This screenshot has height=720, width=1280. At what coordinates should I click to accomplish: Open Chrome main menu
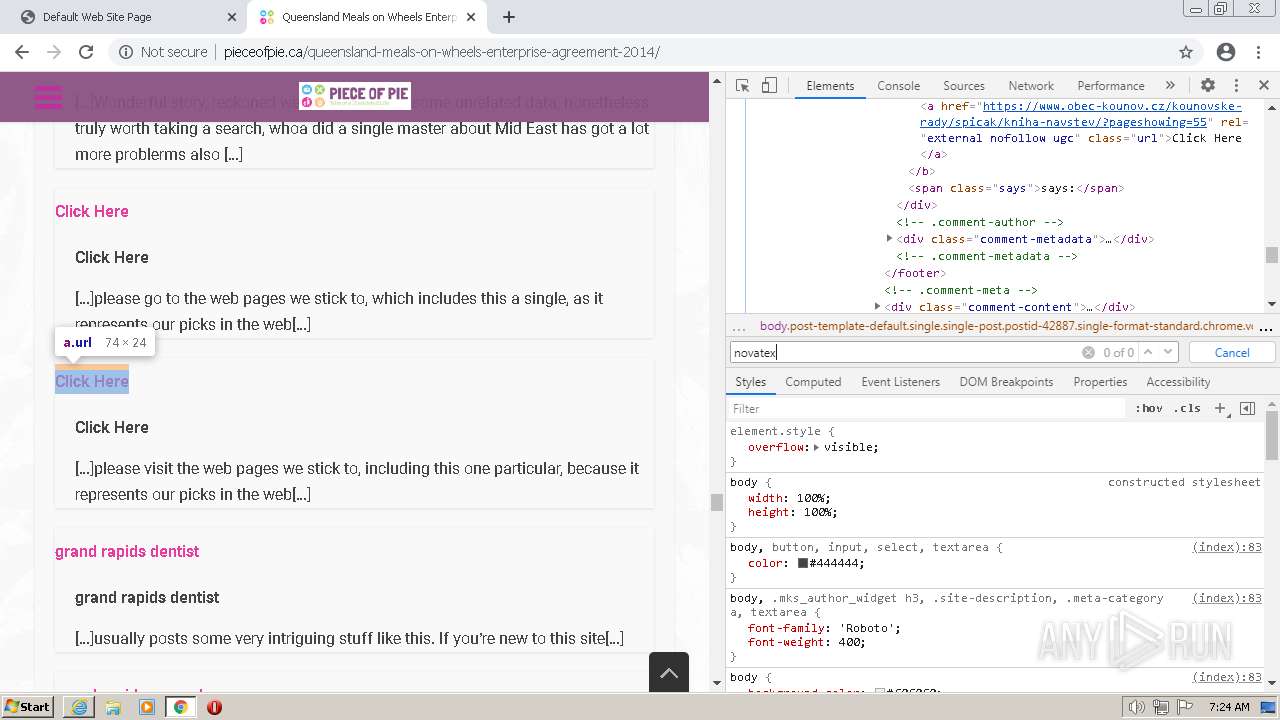(x=1259, y=52)
